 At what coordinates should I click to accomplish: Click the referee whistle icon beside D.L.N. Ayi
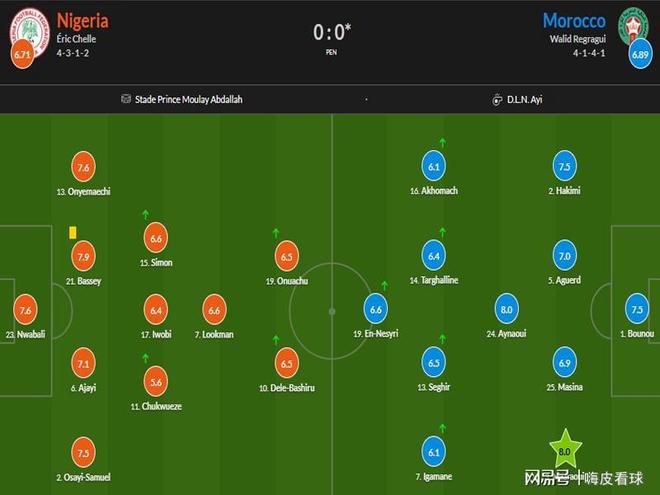(496, 100)
